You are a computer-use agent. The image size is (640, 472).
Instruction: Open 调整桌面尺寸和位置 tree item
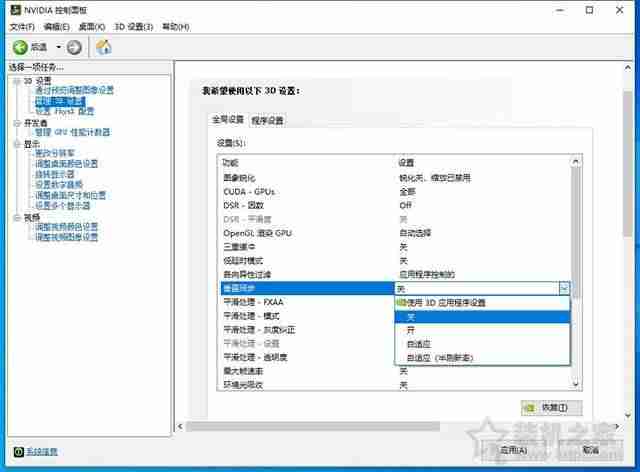click(71, 195)
